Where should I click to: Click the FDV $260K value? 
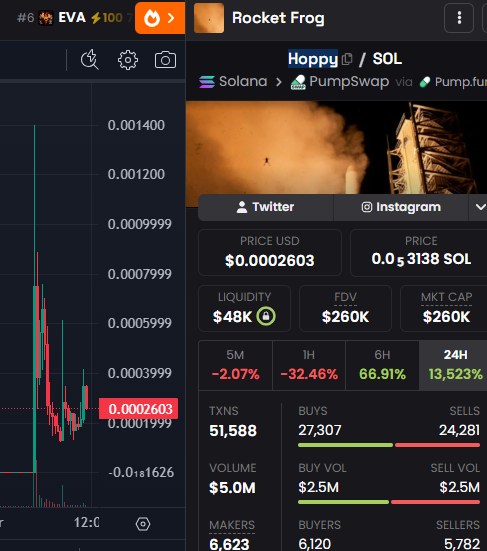345,317
